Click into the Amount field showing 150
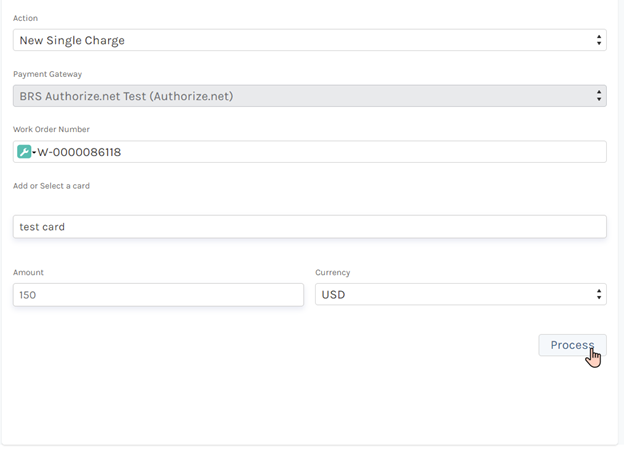This screenshot has height=452, width=624. point(158,295)
